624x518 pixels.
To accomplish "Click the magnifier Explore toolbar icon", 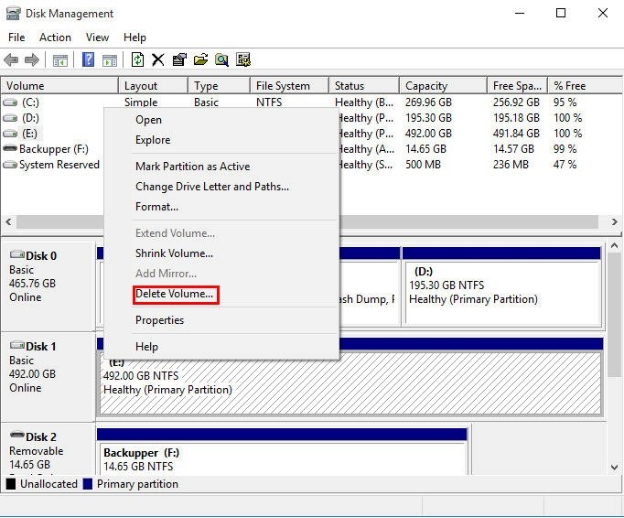I will pos(222,60).
